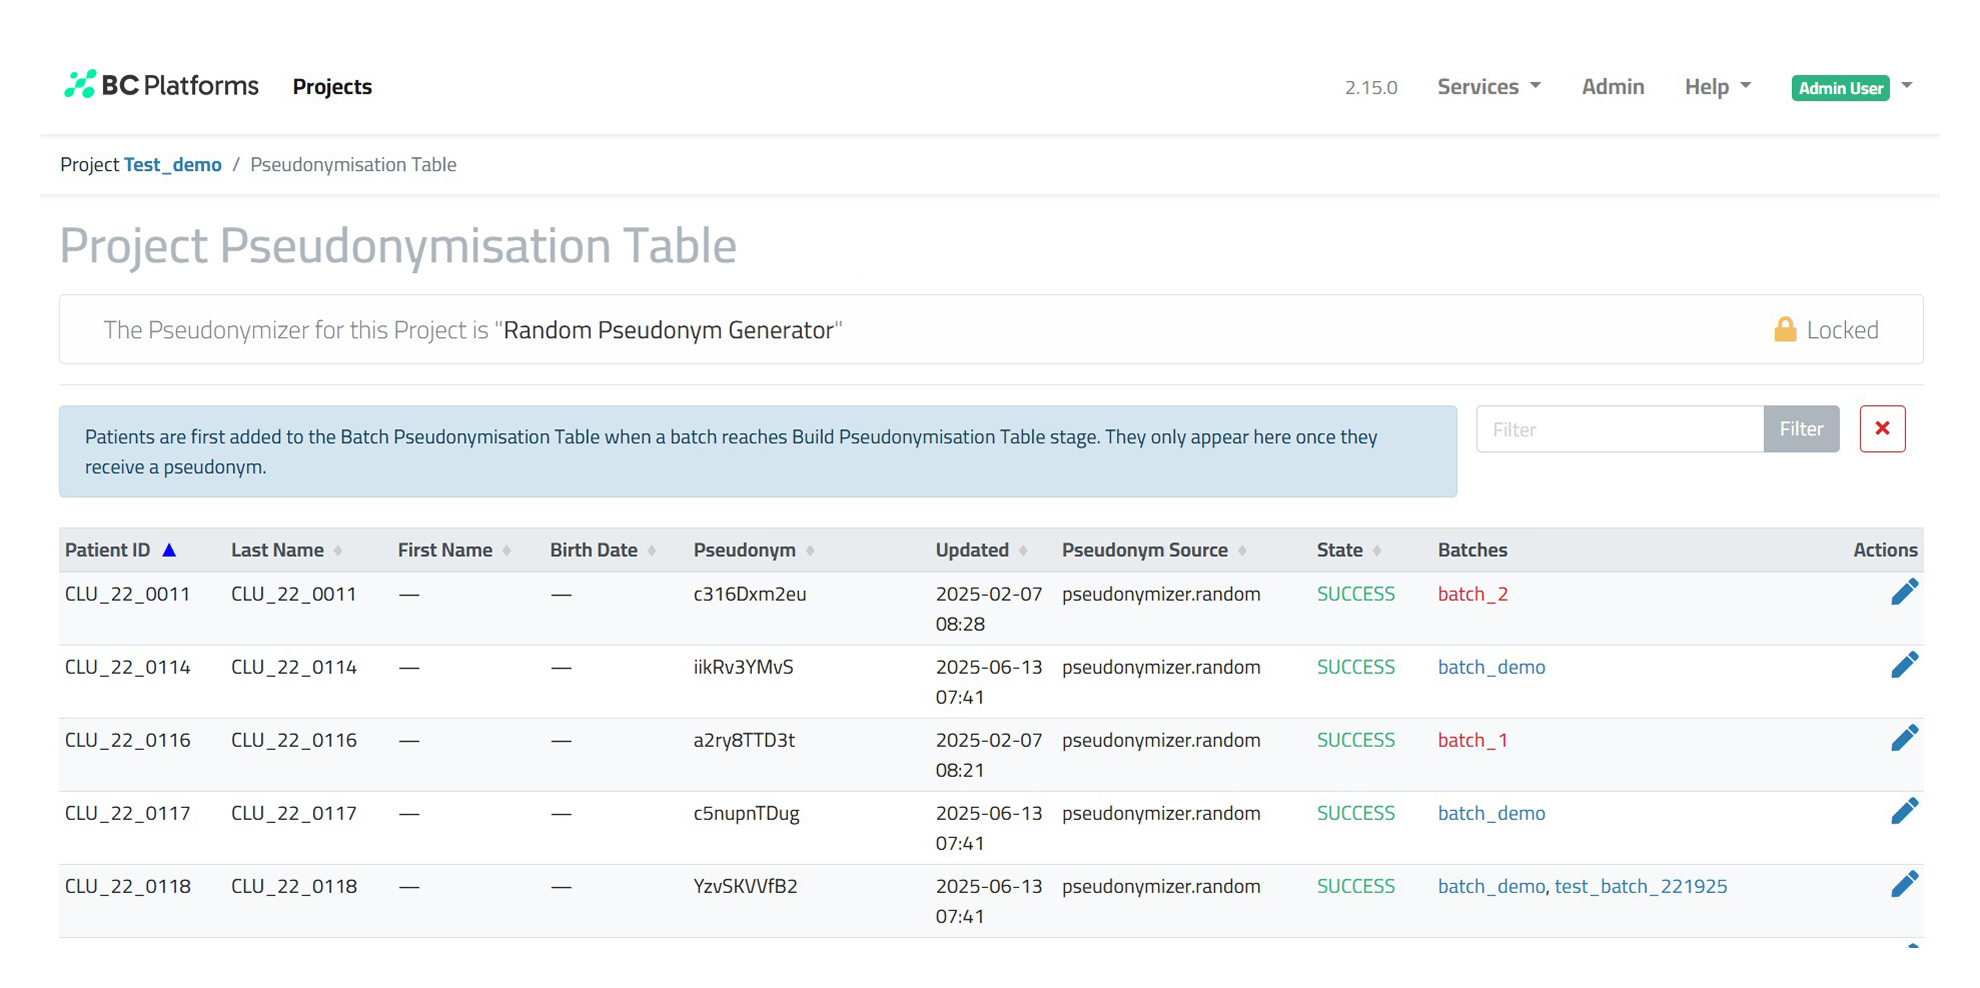This screenshot has height=988, width=1980.
Task: Edit patient CLU_22_0118 with pencil icon
Action: coord(1904,884)
